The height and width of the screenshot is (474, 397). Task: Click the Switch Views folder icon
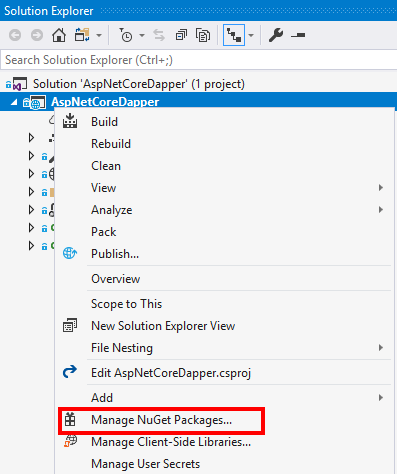click(x=82, y=35)
